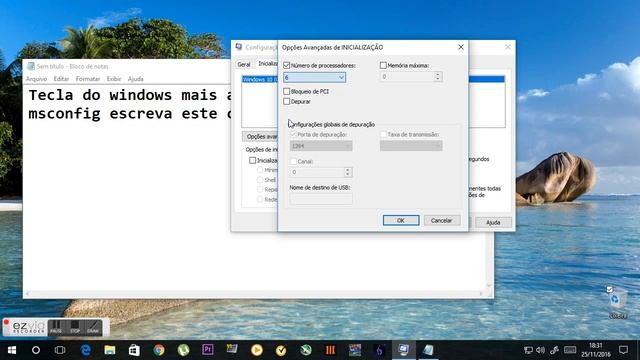Open uTorrent from the taskbar
Screen dimensions: 640x360
(x=183, y=350)
